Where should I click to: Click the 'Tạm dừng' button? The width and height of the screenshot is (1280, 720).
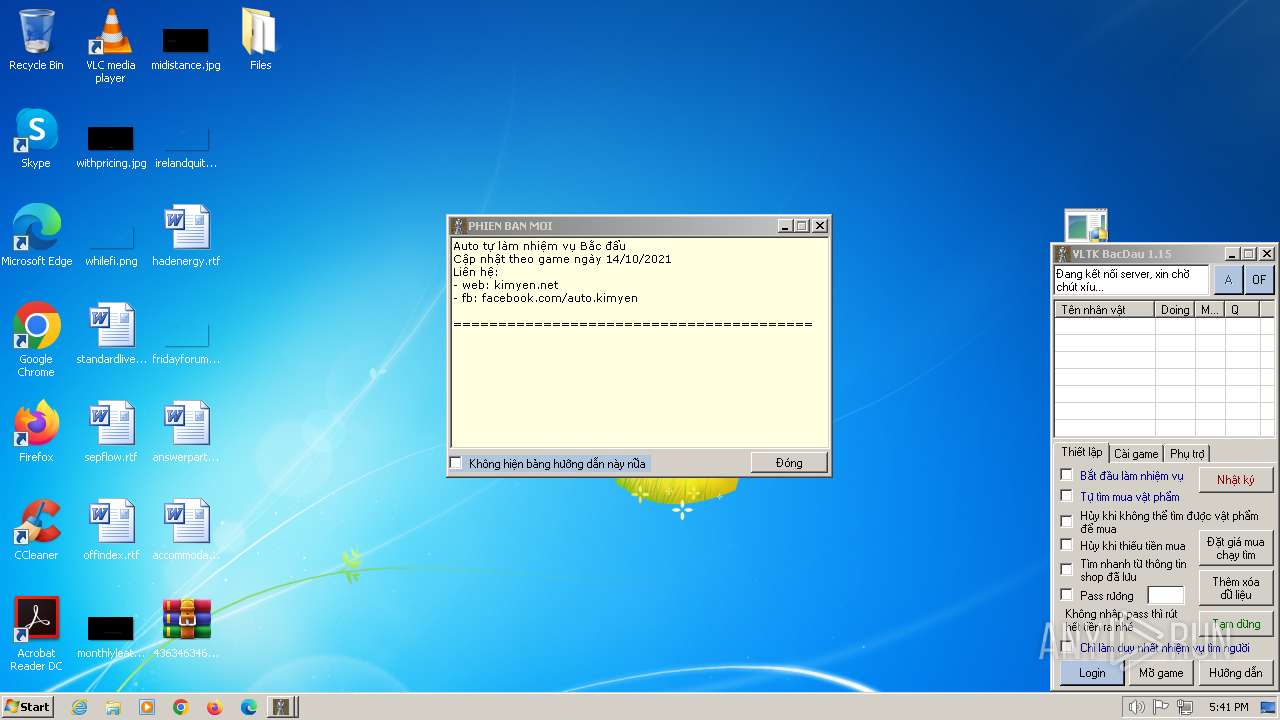1235,624
